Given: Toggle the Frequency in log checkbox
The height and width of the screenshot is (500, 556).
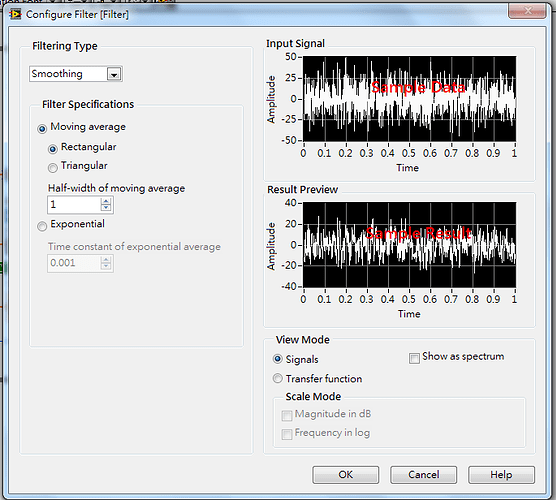Looking at the screenshot, I should [287, 434].
